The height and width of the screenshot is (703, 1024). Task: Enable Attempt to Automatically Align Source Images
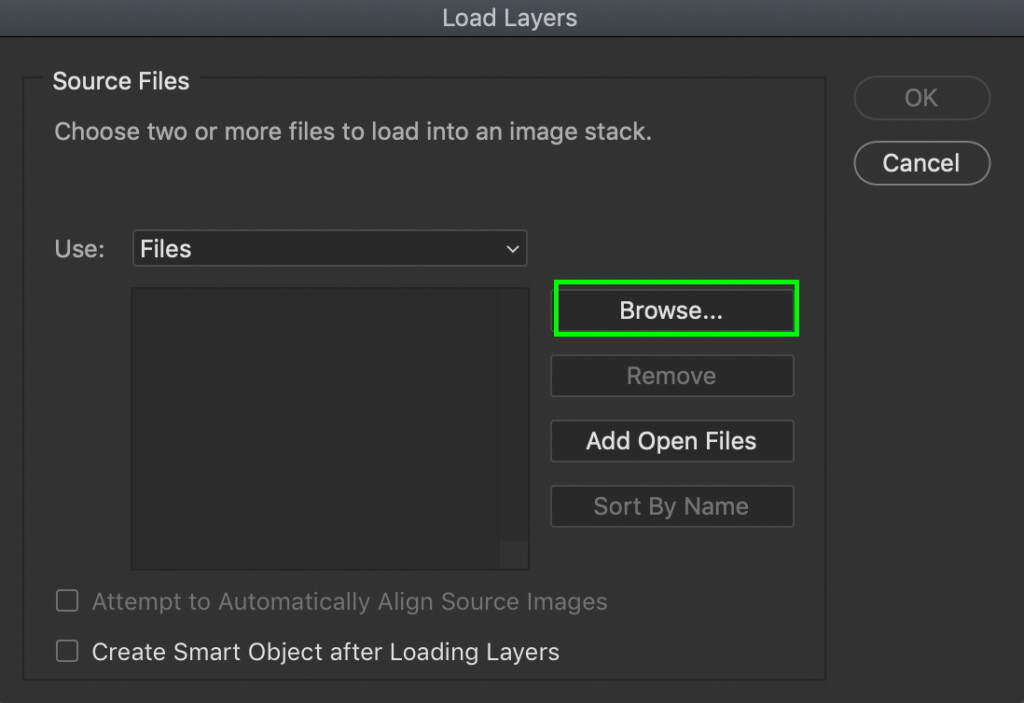(67, 600)
